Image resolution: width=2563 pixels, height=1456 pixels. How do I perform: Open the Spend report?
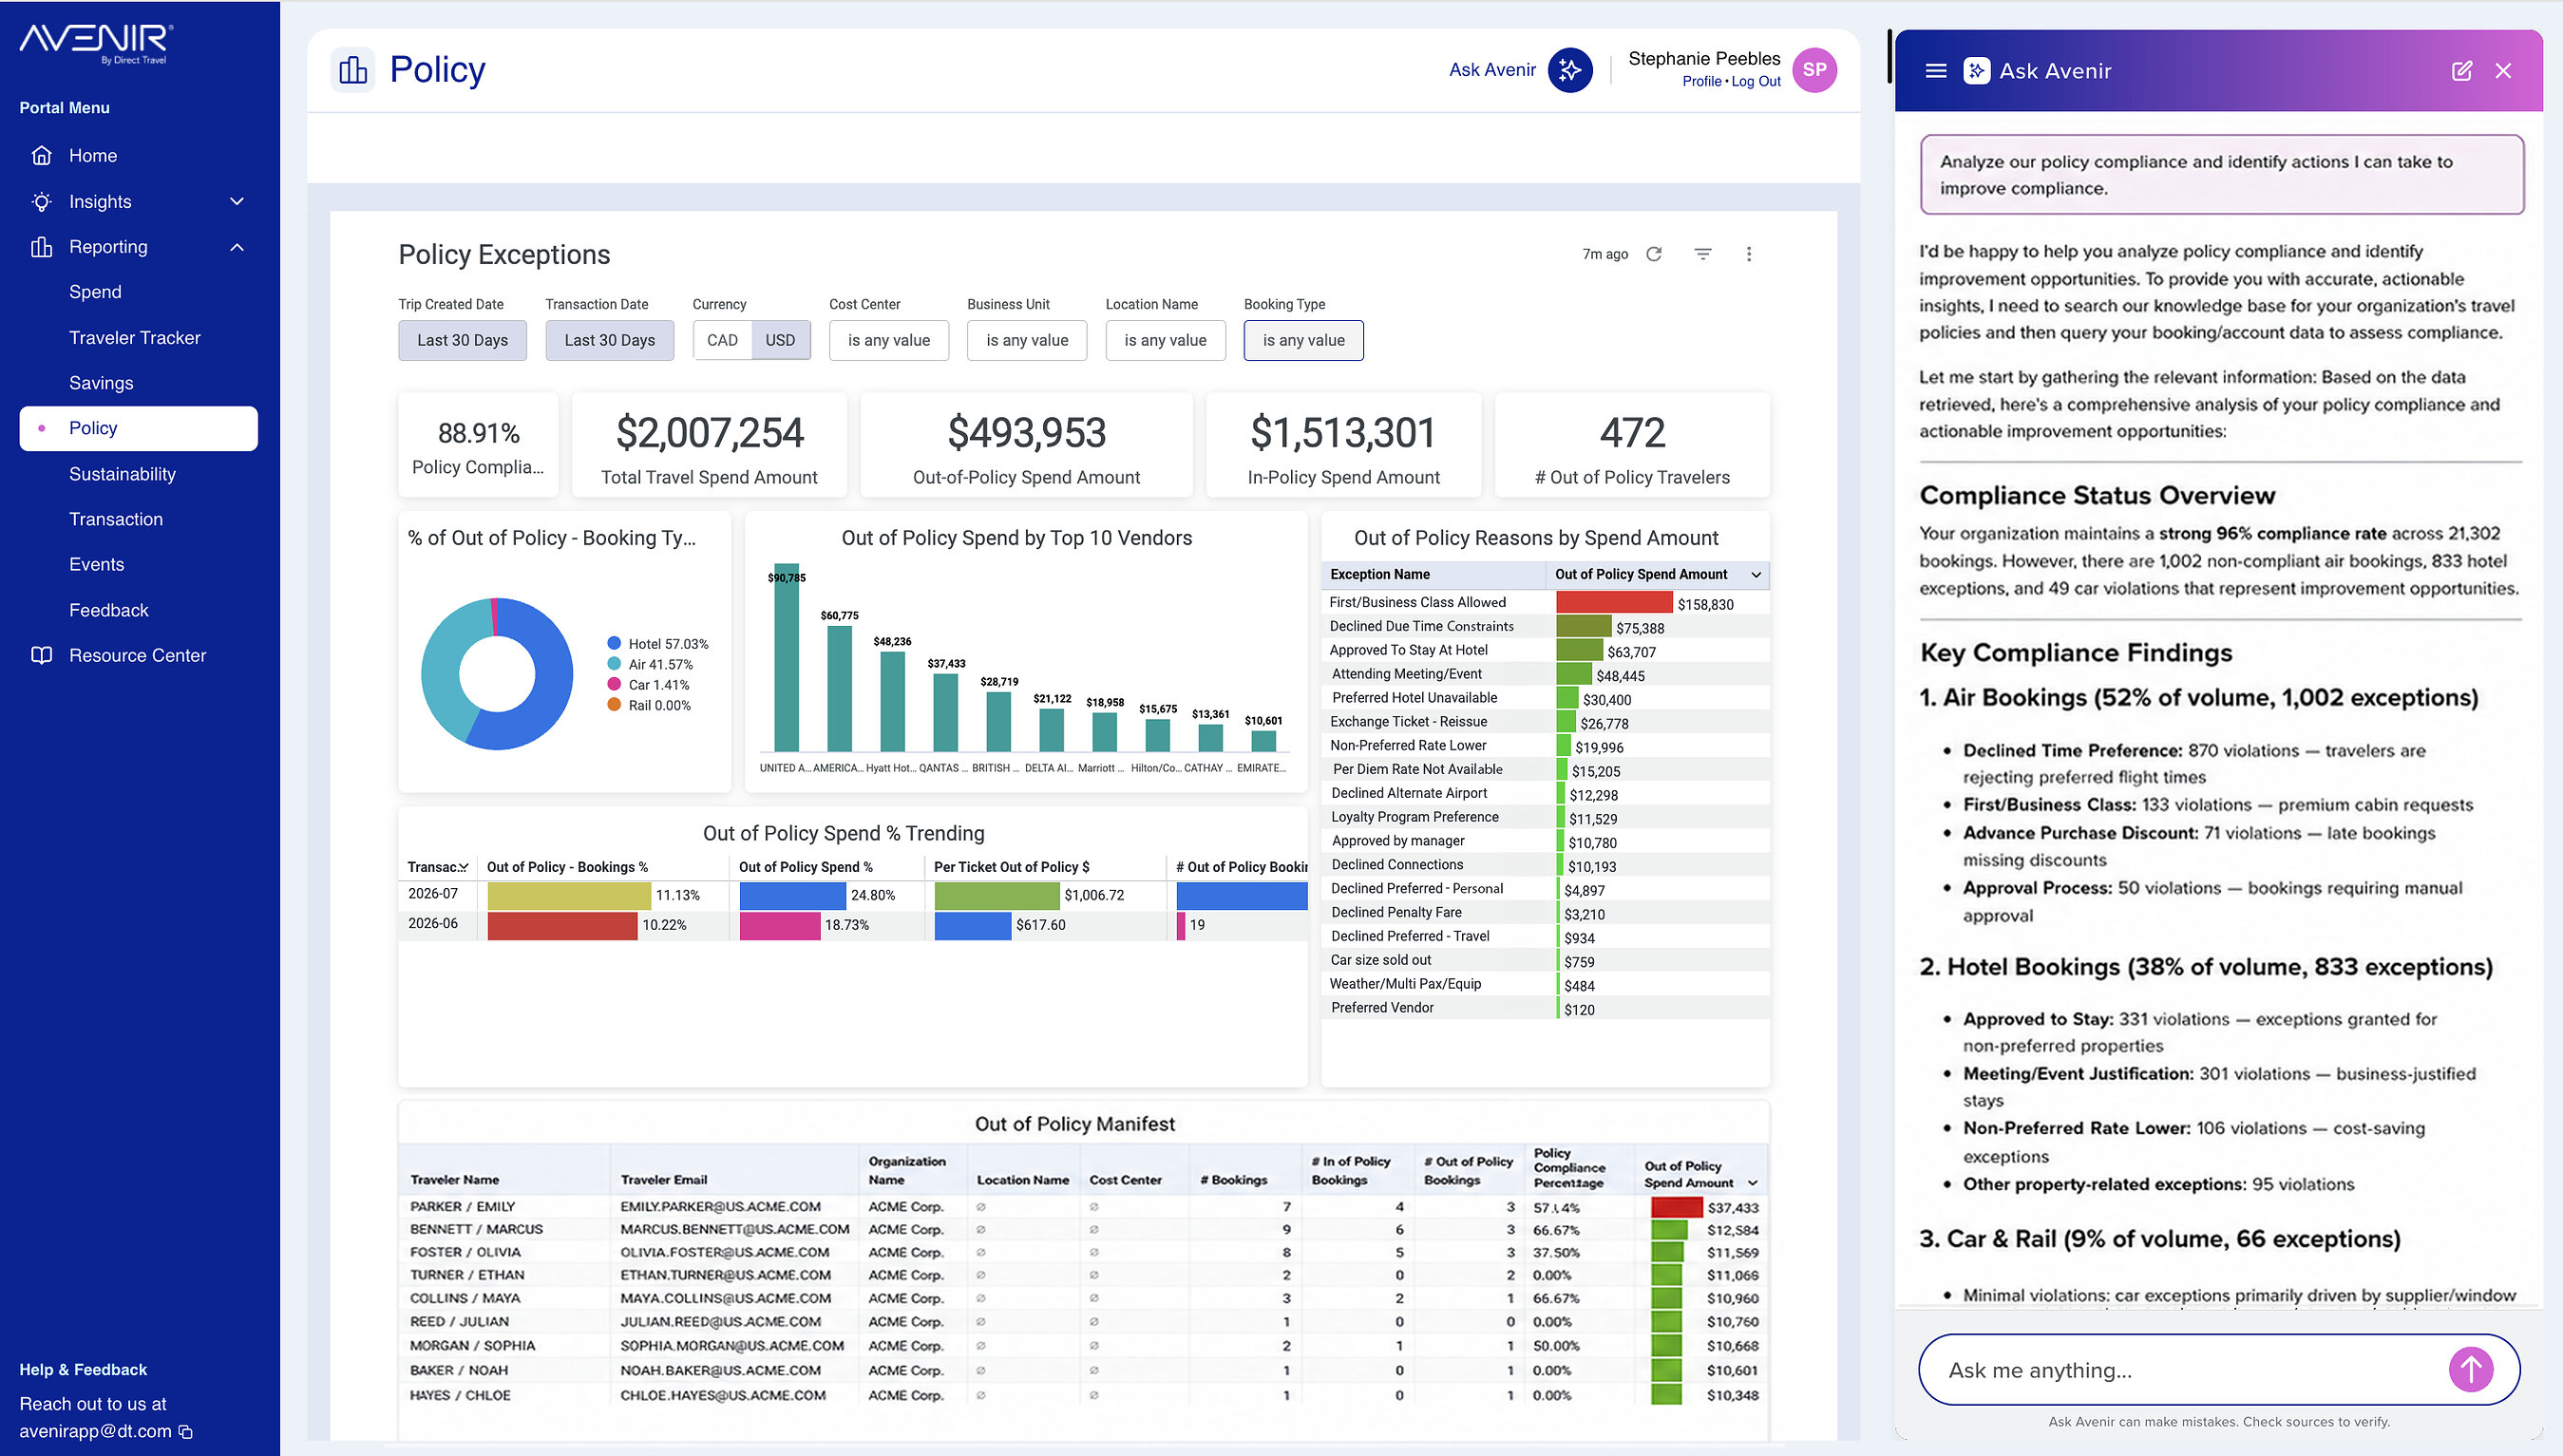(95, 292)
